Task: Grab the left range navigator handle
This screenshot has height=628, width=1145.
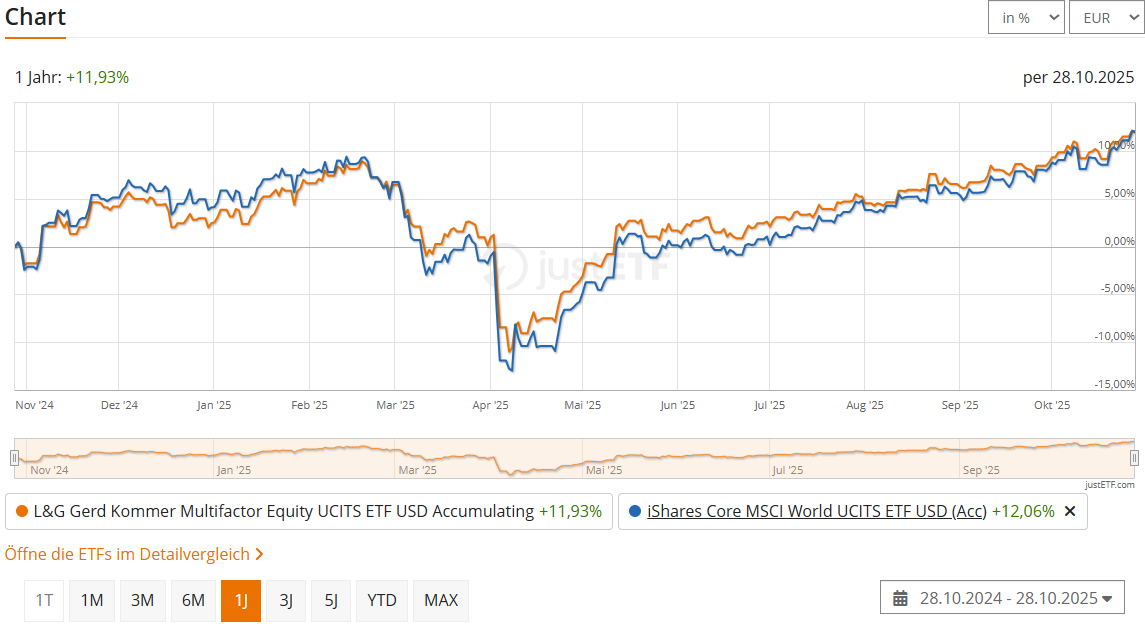Action: (14, 458)
